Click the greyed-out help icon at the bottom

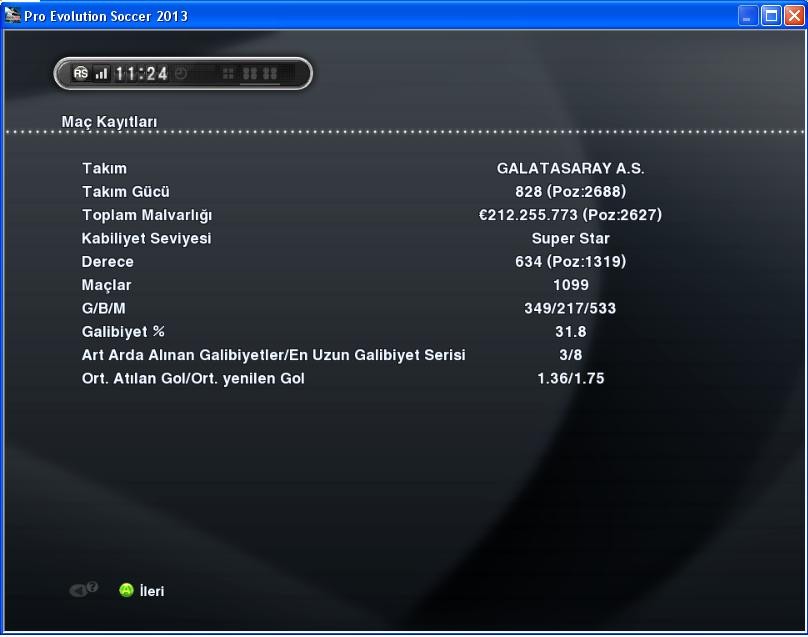point(83,589)
